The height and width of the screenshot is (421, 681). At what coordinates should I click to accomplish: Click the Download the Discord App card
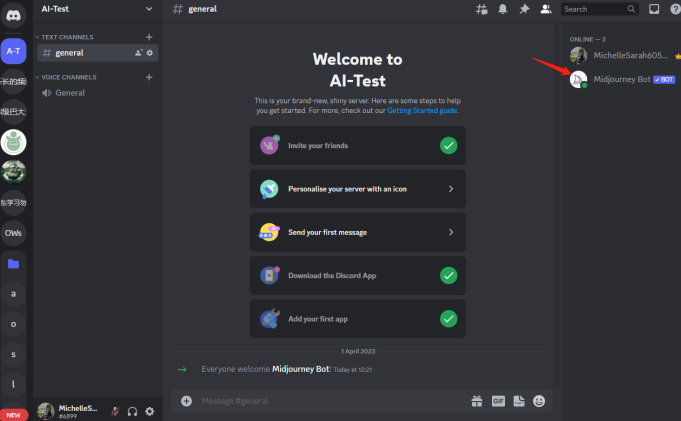click(x=358, y=275)
